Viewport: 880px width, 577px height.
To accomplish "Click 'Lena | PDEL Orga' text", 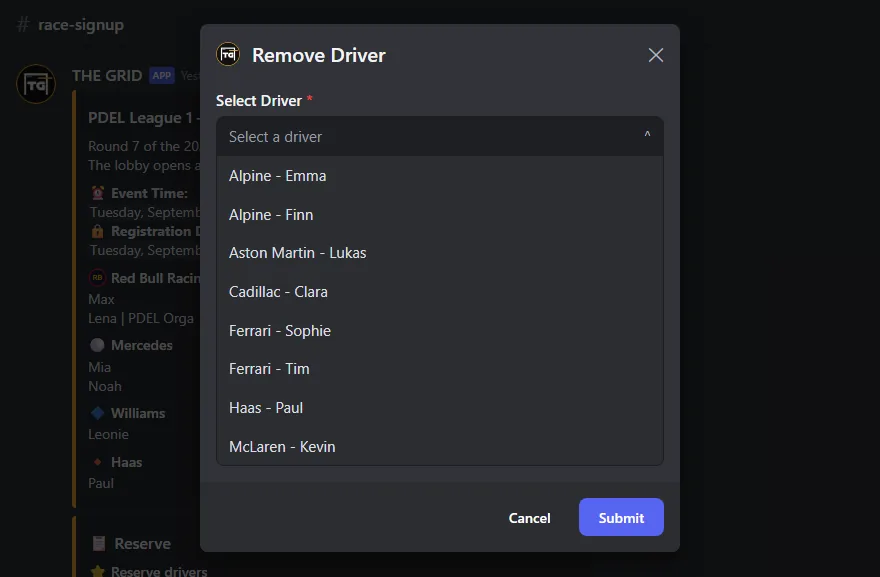I will [141, 318].
